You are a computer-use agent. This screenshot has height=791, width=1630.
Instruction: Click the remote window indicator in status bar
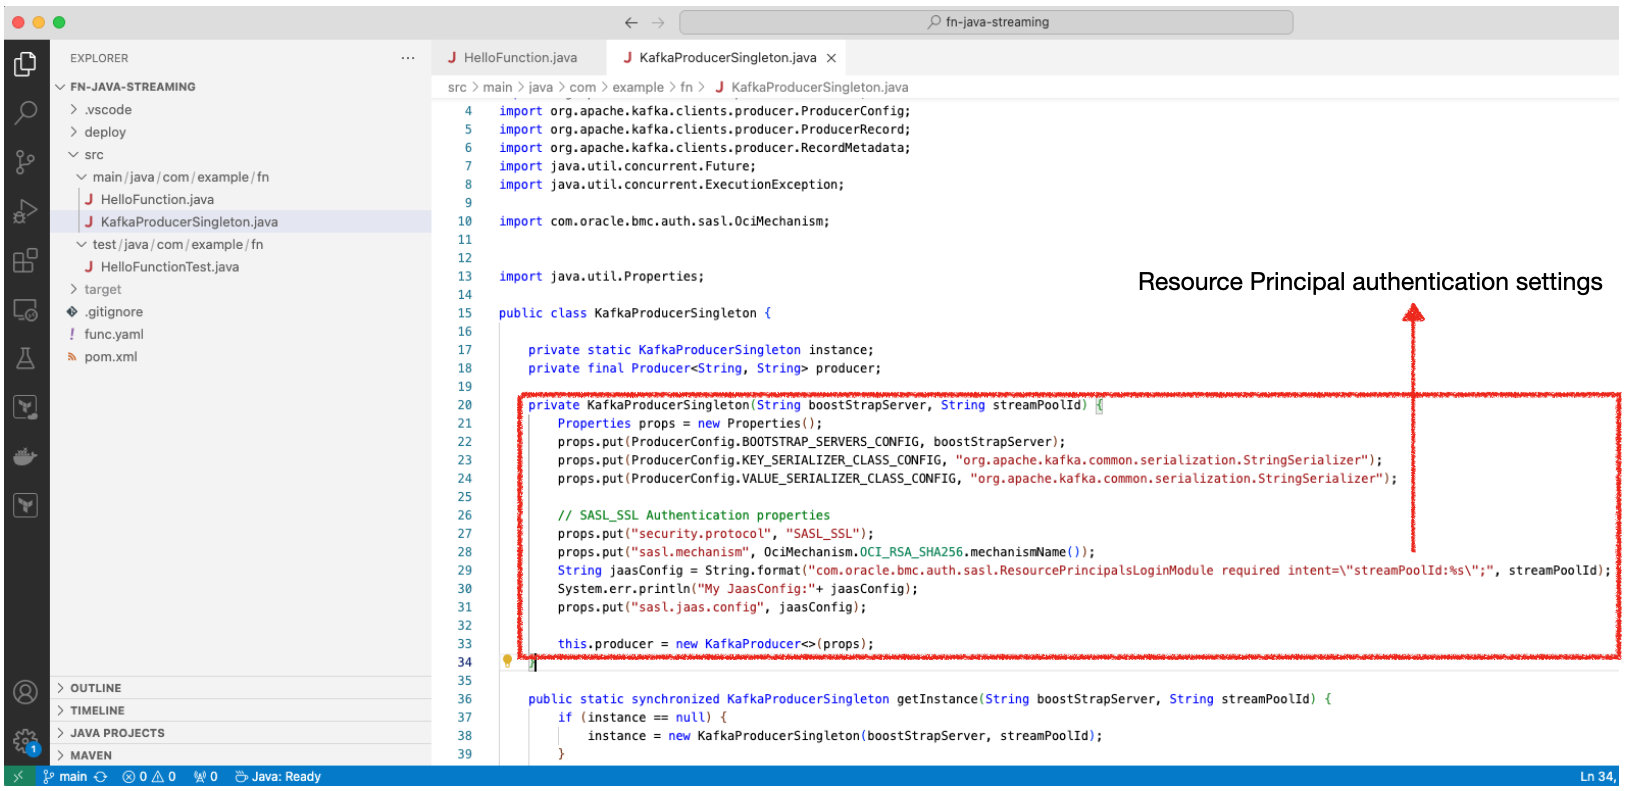[x=18, y=776]
